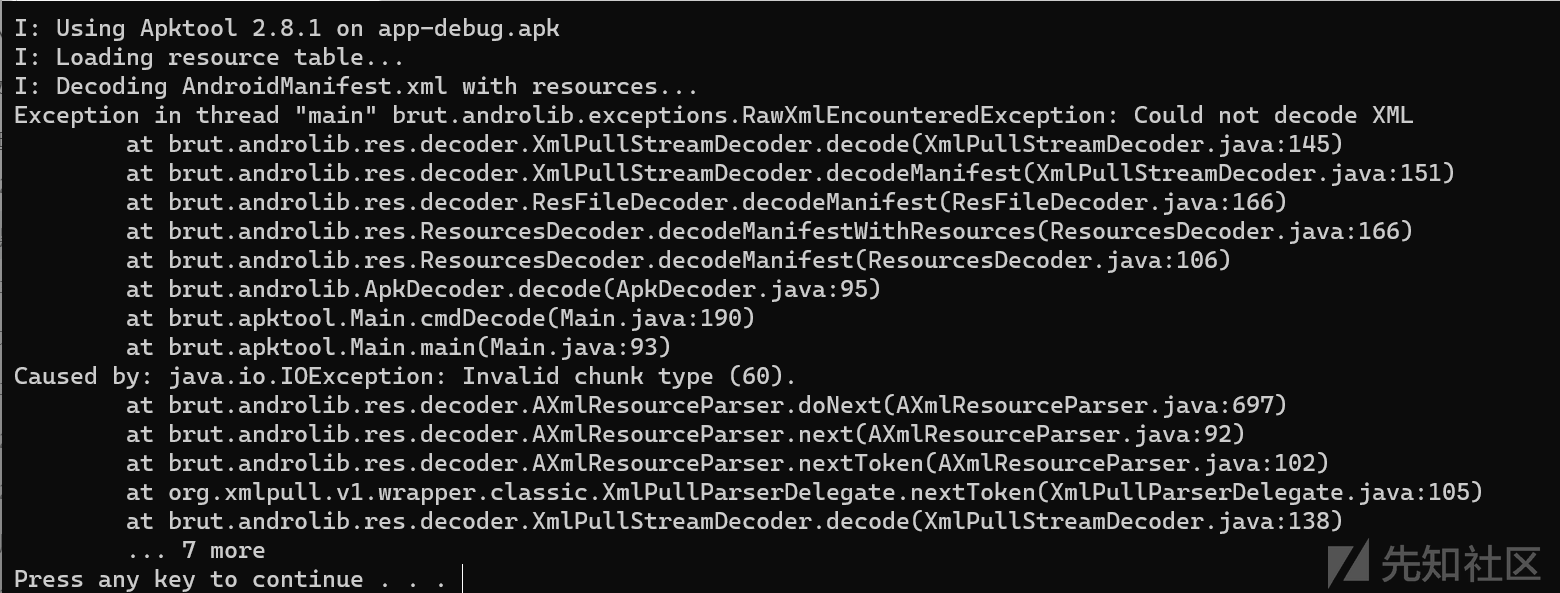Click the 先知社区 watermark logo icon
1560x593 pixels.
pyautogui.click(x=1347, y=564)
